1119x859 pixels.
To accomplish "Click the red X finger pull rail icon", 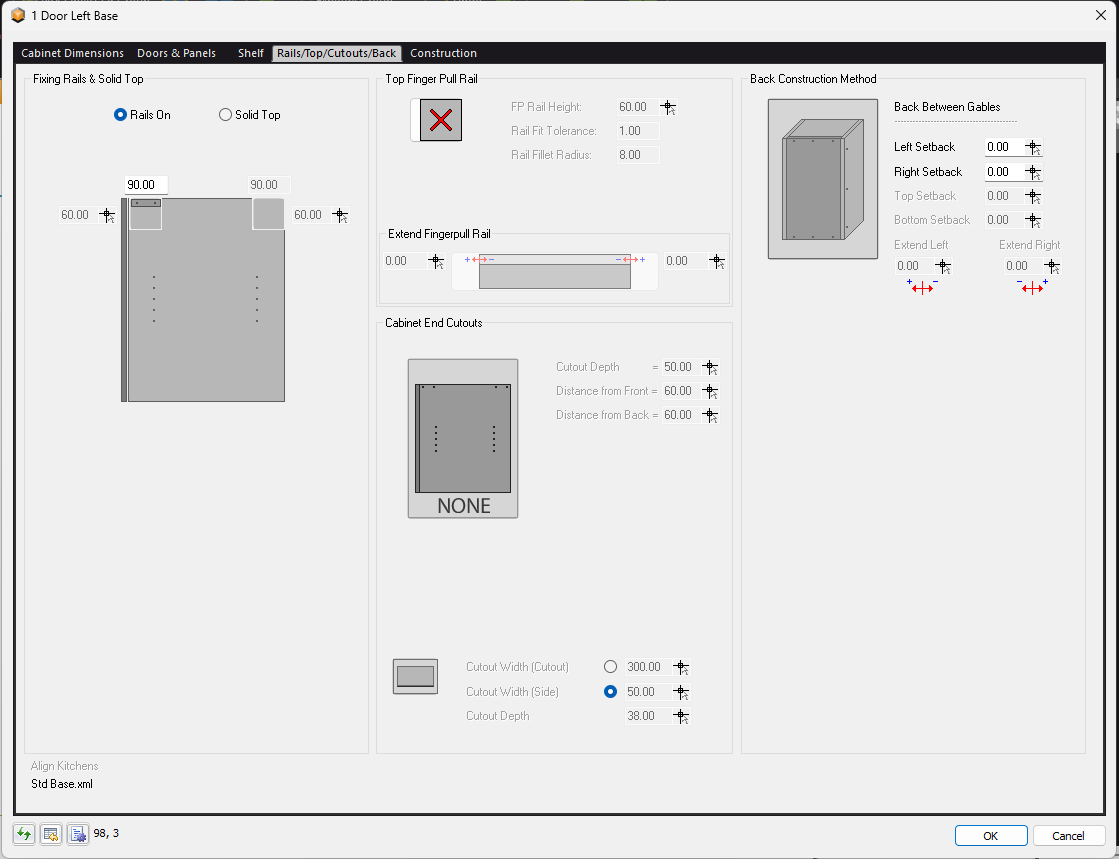I will (x=440, y=120).
